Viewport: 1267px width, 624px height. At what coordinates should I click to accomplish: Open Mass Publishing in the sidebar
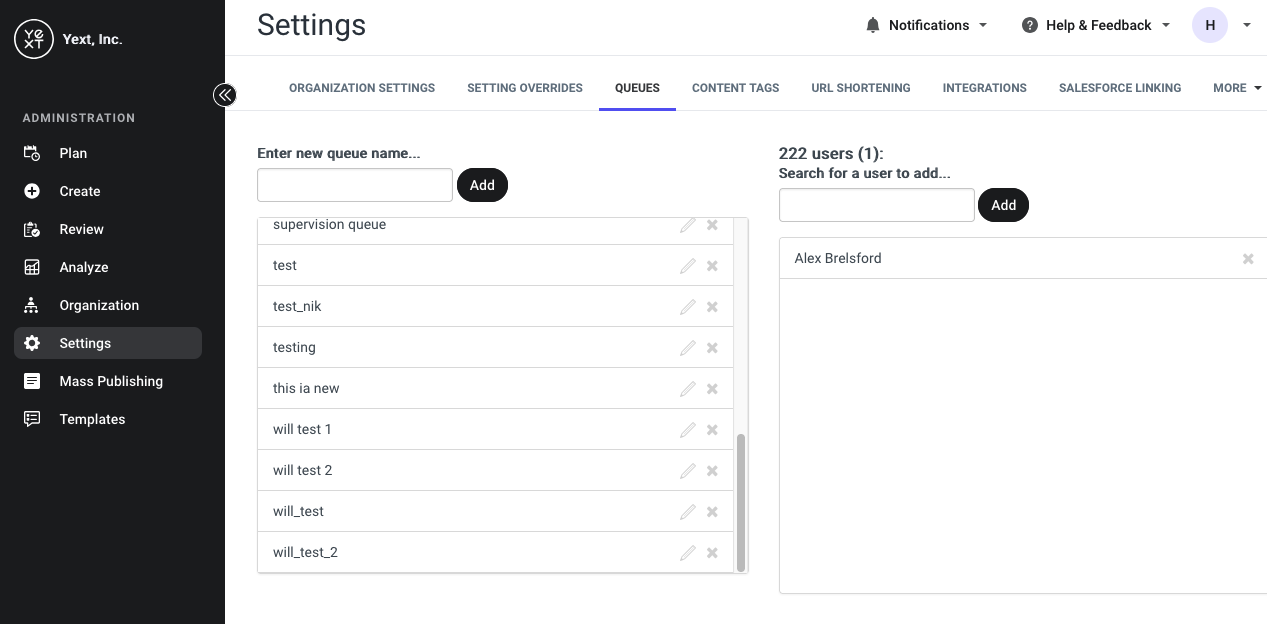point(108,381)
